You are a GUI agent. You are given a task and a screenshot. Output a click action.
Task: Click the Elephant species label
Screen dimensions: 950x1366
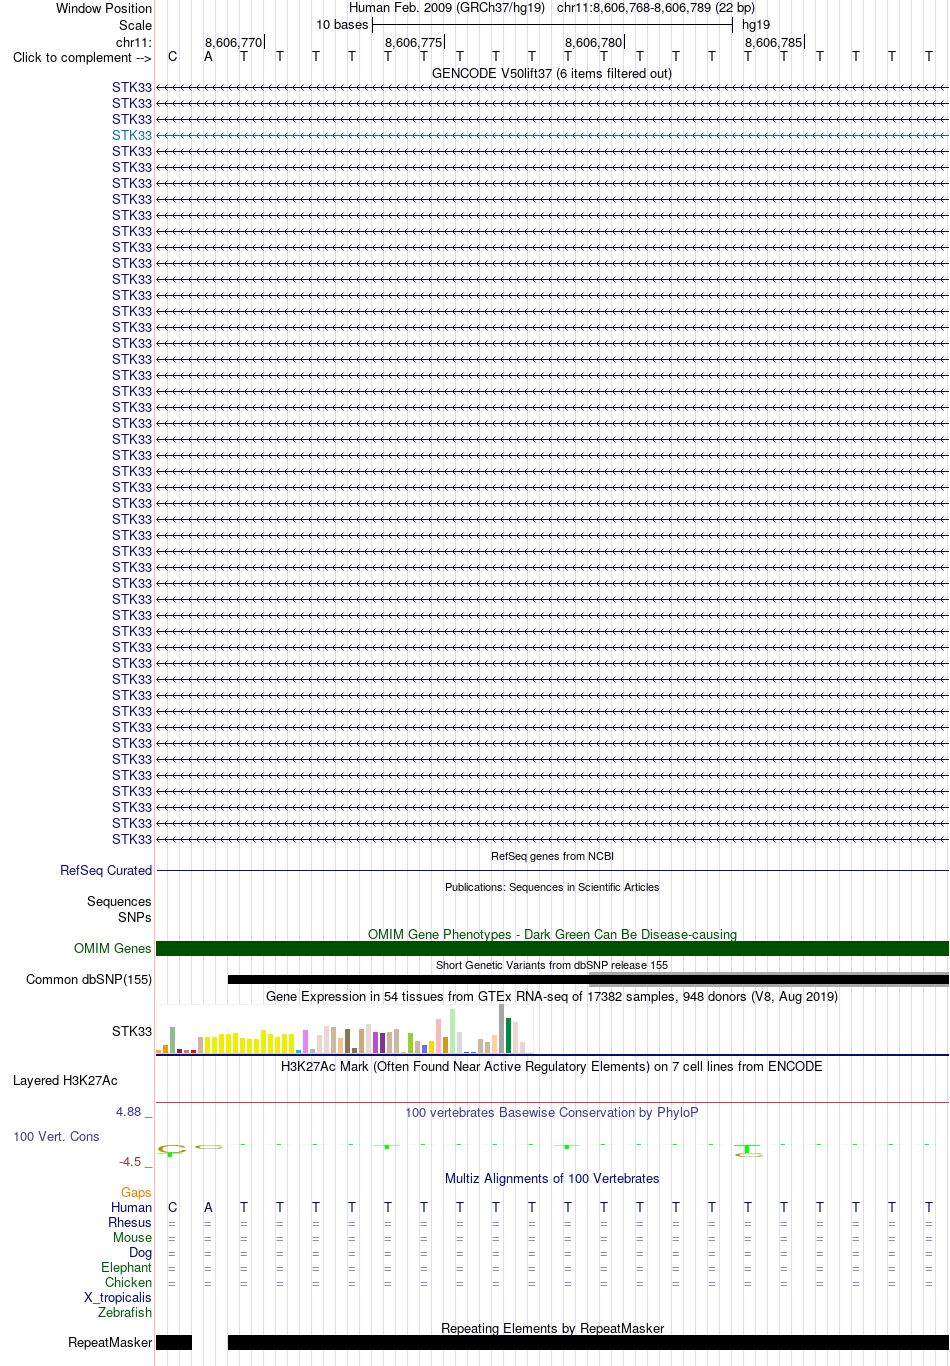pyautogui.click(x=126, y=1267)
